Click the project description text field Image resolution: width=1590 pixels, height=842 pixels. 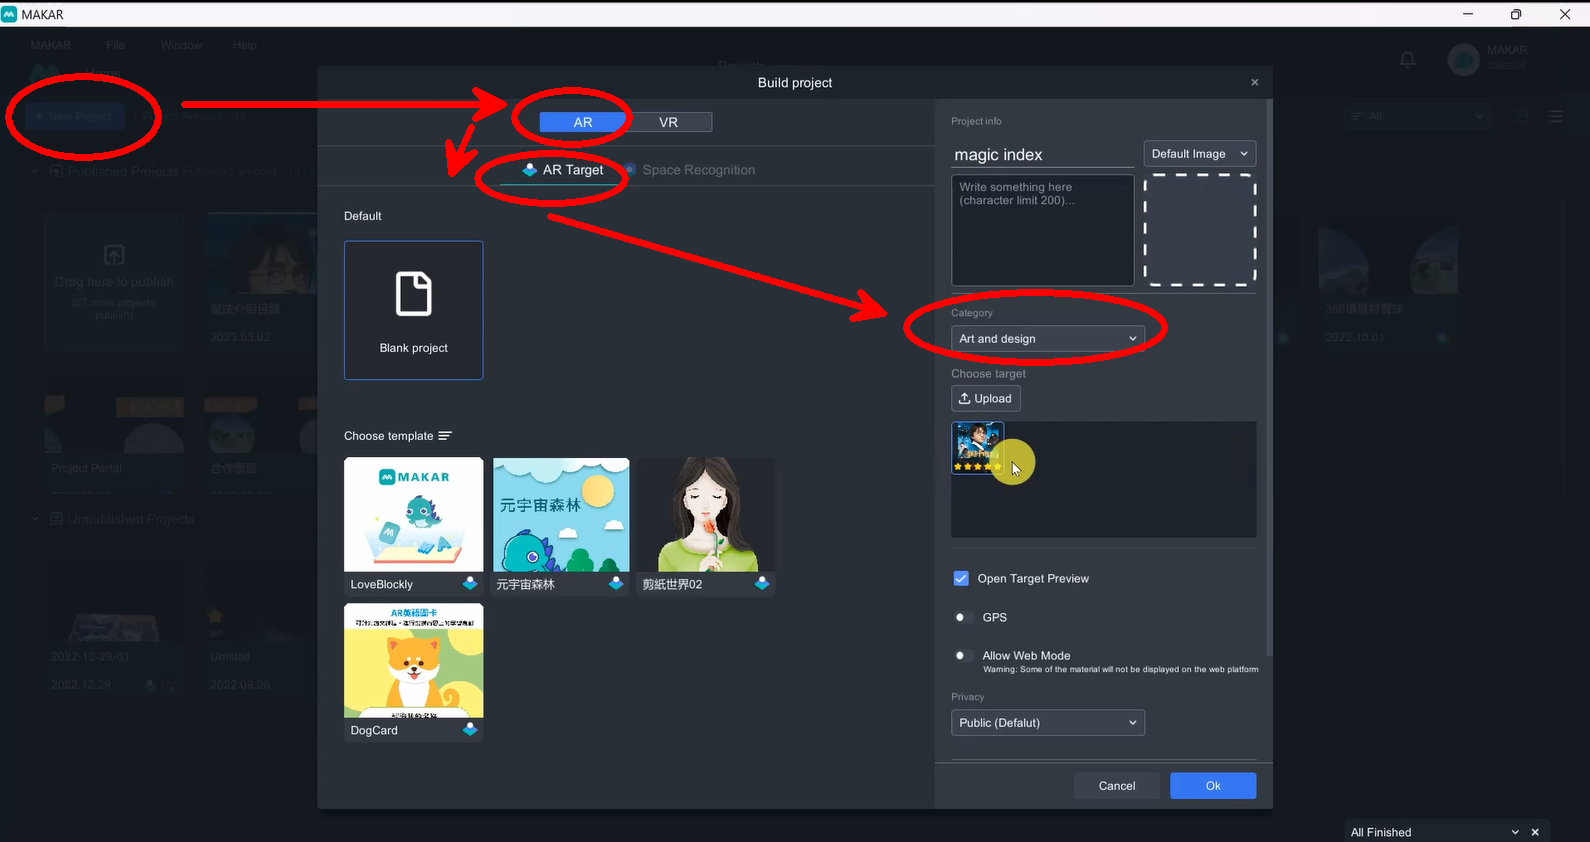[1042, 230]
